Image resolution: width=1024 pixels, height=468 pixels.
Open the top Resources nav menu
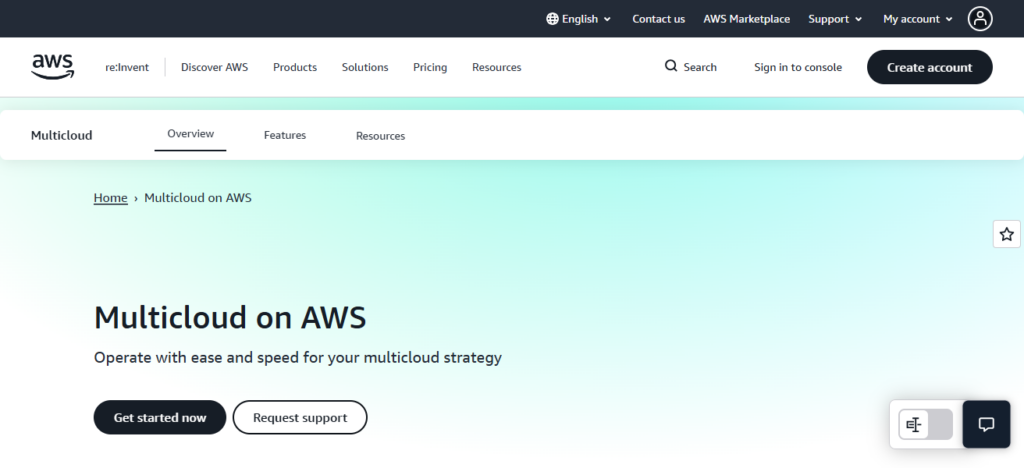(496, 67)
